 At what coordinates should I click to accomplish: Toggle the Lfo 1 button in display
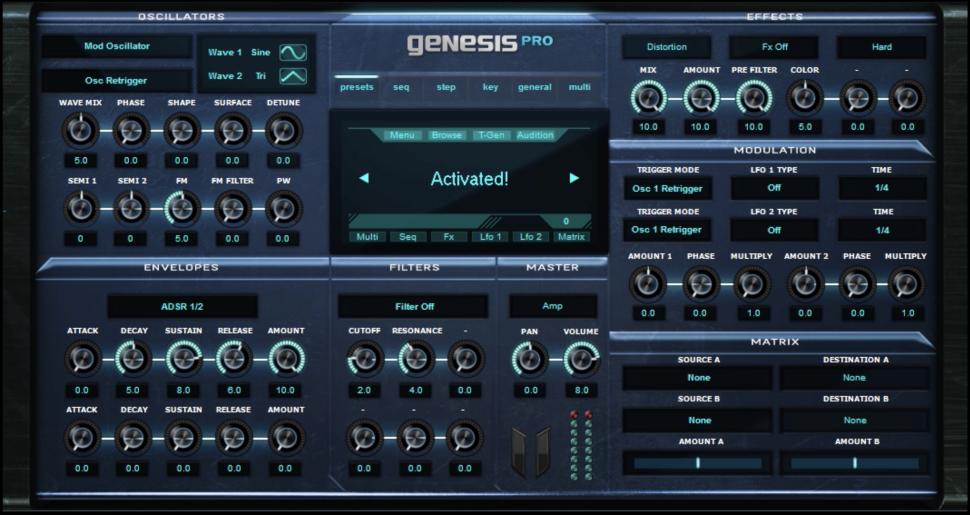click(x=490, y=236)
